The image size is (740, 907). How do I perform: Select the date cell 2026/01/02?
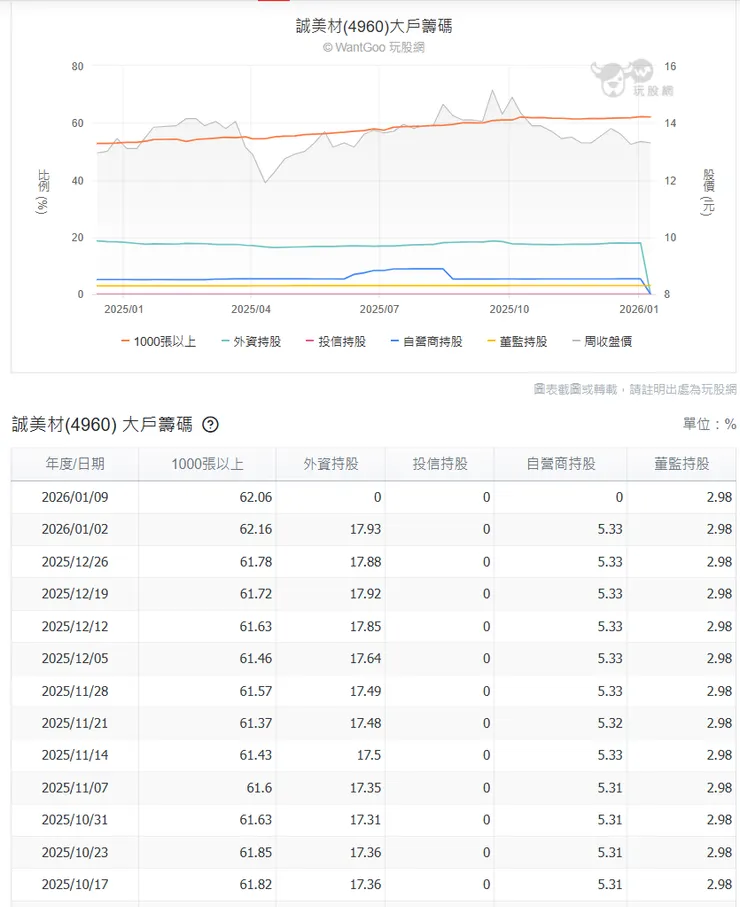[75, 529]
